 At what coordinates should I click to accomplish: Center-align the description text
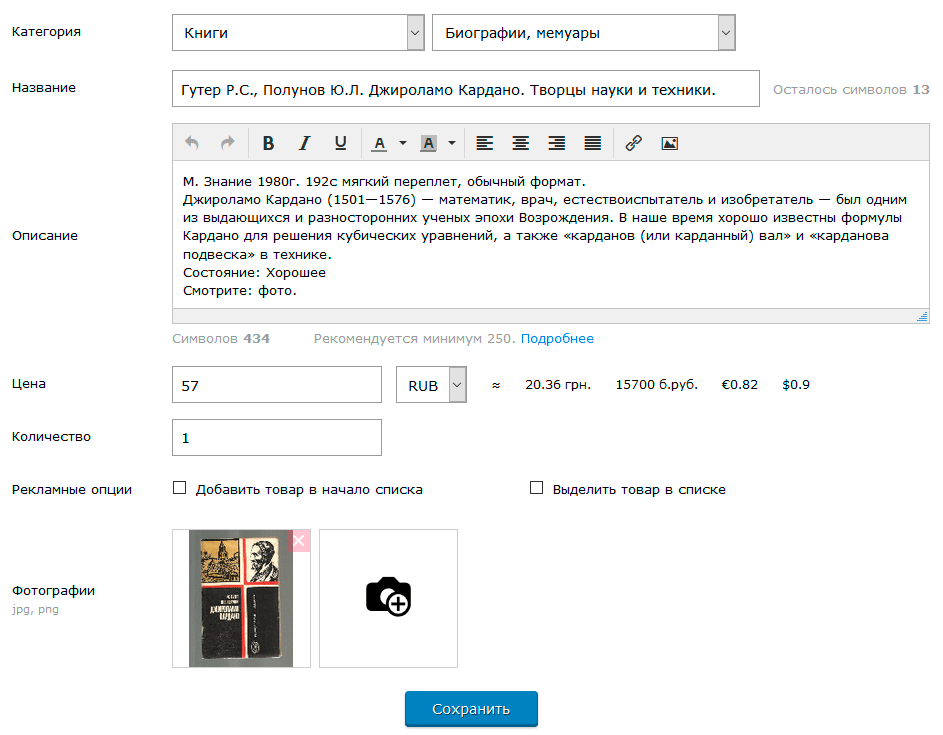(520, 143)
